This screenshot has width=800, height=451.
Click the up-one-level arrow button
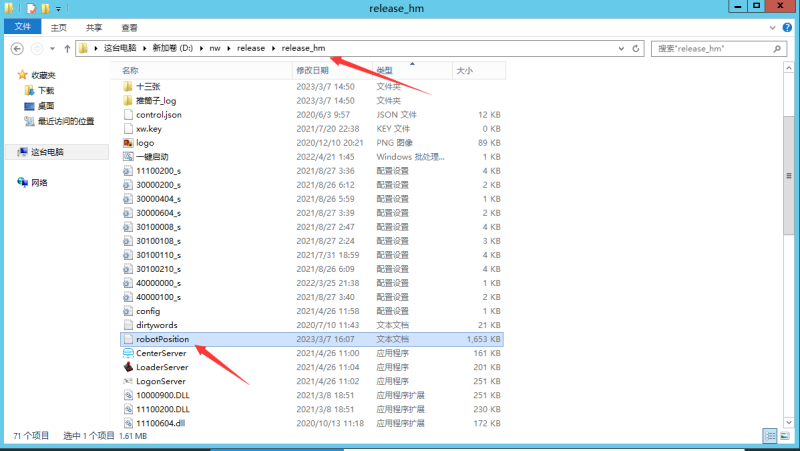(66, 48)
